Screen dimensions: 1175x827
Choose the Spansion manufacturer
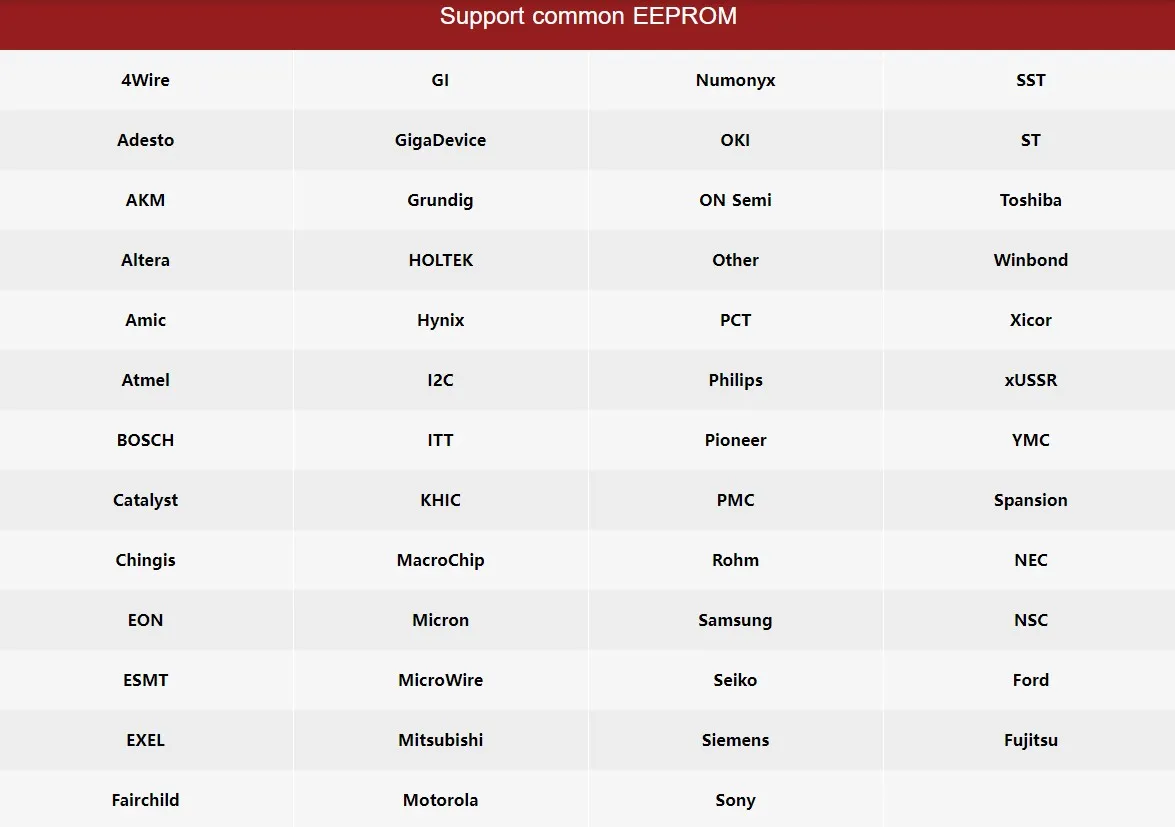click(1030, 500)
